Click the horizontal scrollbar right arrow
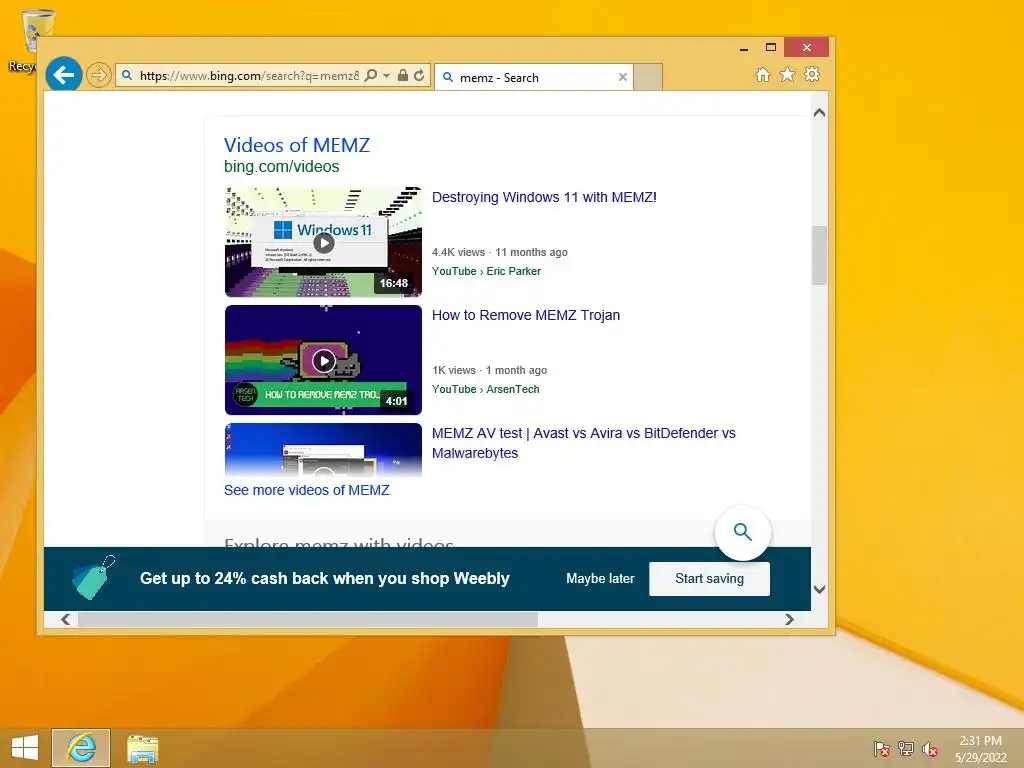 point(789,619)
